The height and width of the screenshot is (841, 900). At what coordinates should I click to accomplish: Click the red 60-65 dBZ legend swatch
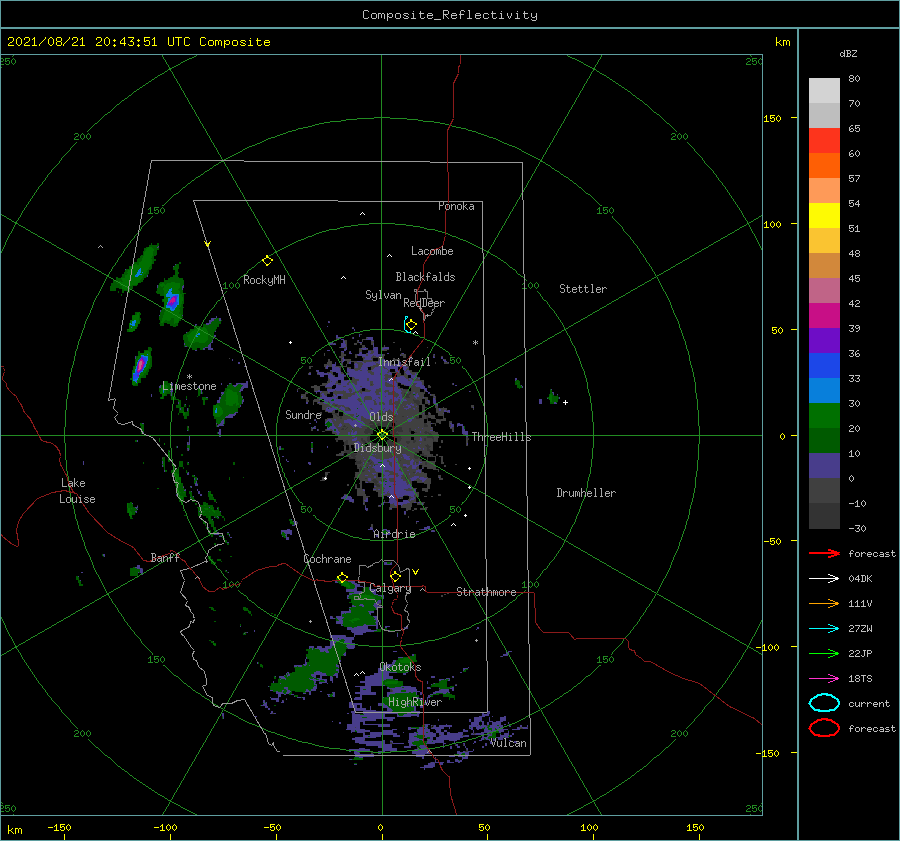[824, 141]
